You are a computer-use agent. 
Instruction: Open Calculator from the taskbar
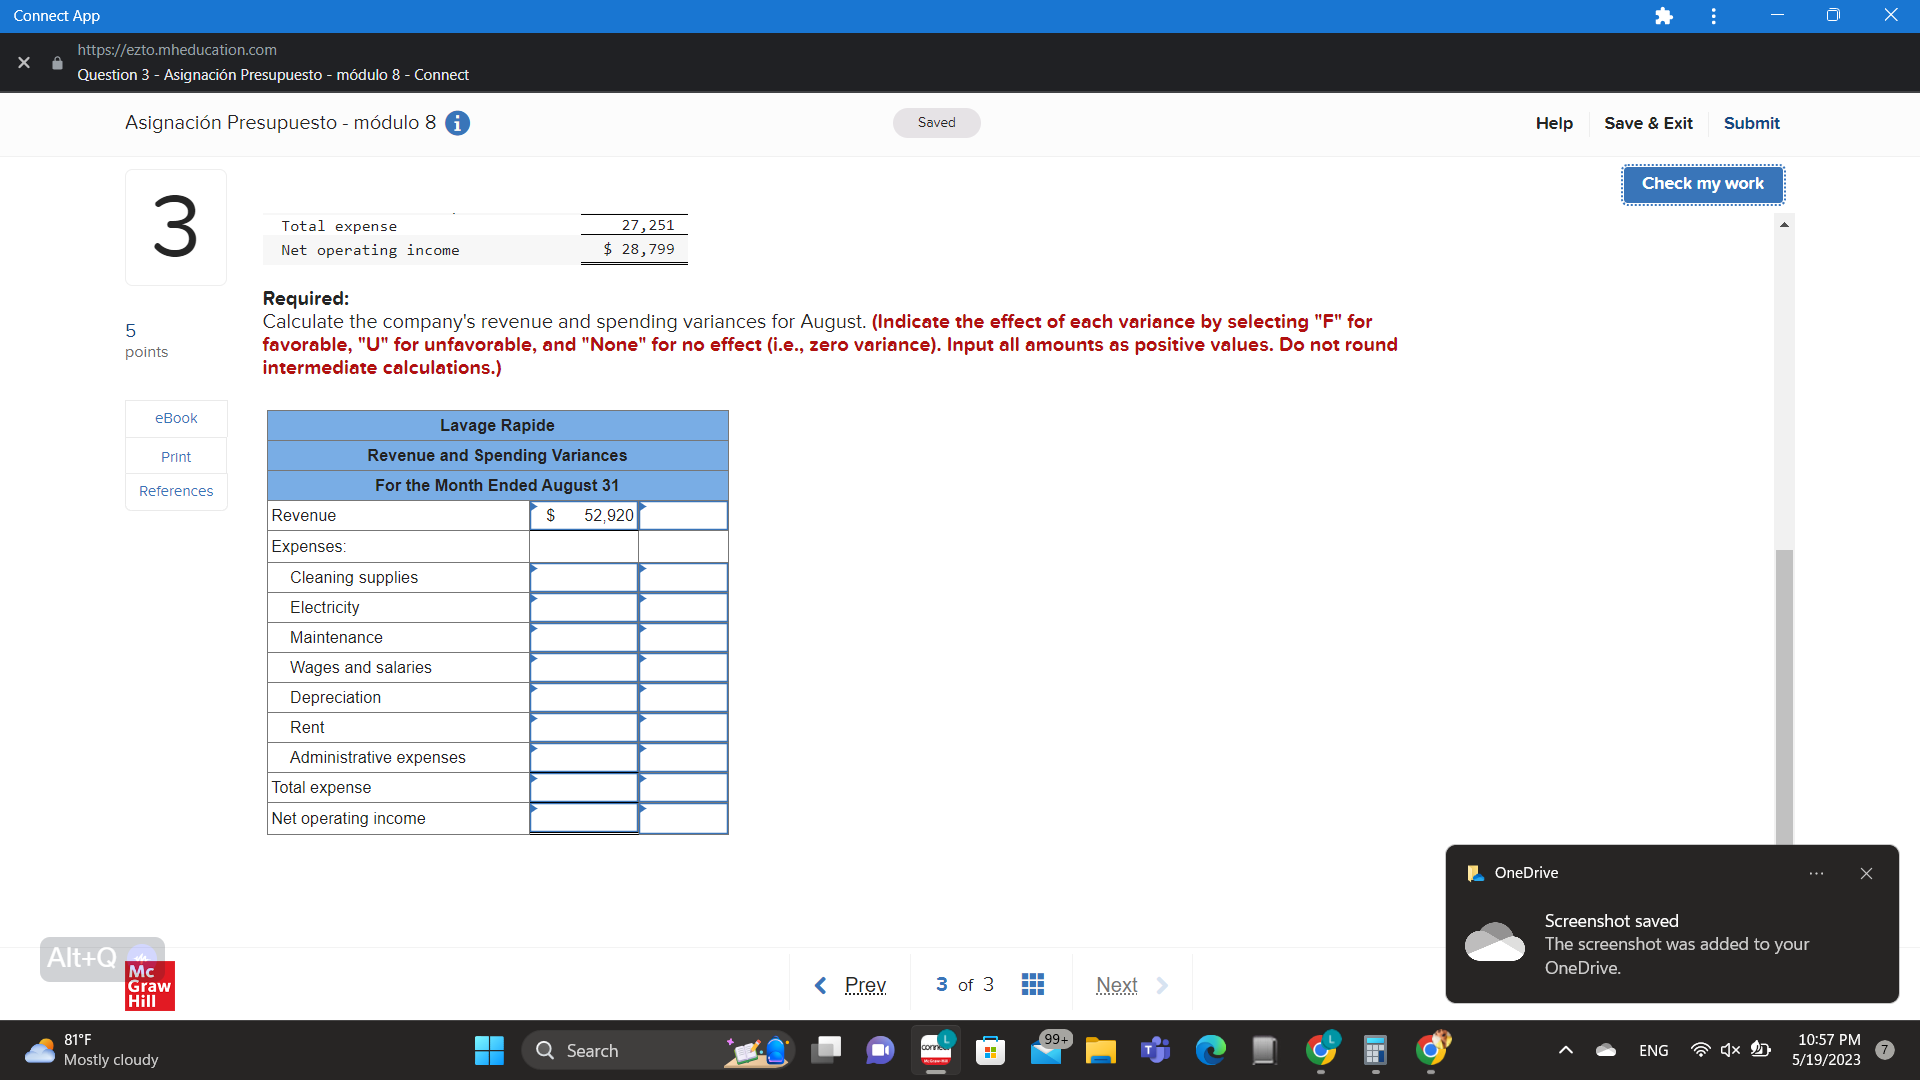[1374, 1050]
